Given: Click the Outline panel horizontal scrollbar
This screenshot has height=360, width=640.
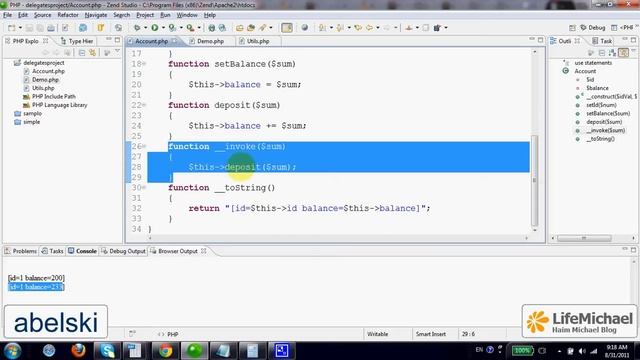Looking at the screenshot, I should tap(584, 238).
